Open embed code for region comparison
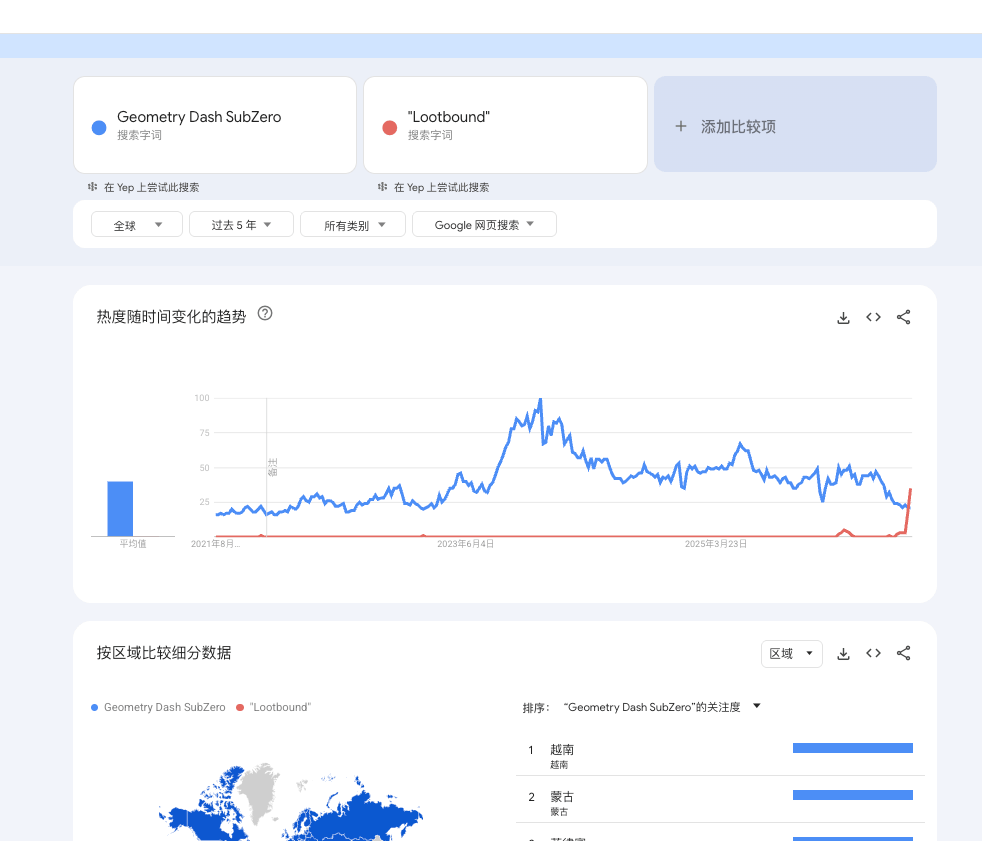 [x=873, y=653]
